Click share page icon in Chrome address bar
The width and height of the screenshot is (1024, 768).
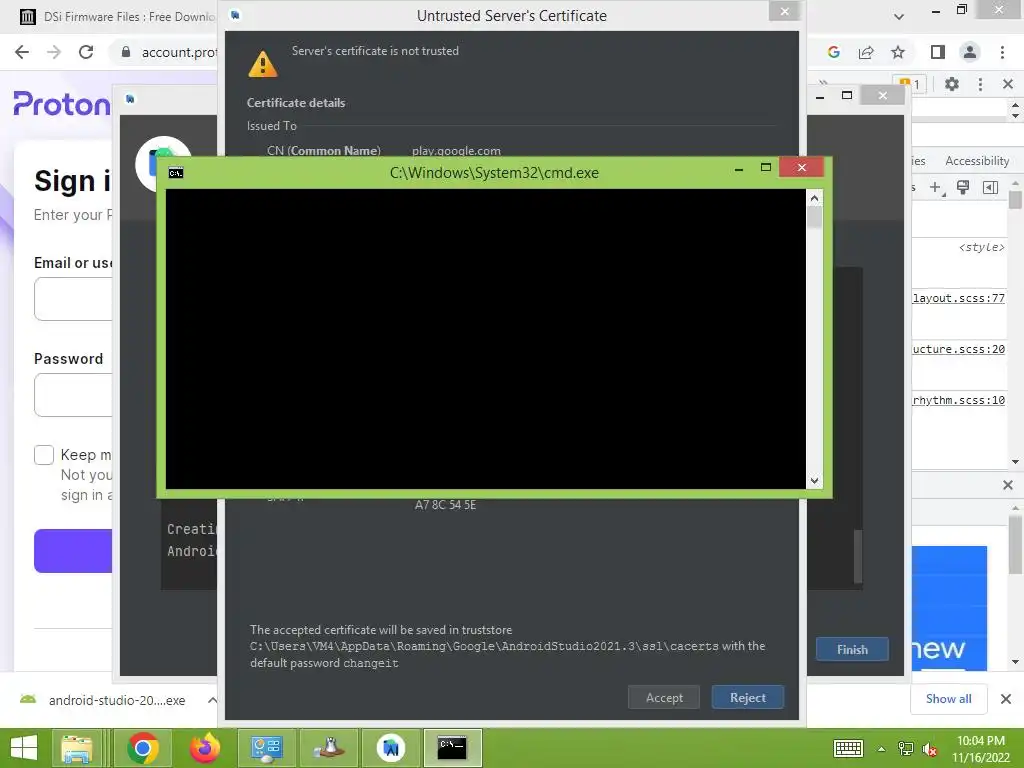(866, 52)
